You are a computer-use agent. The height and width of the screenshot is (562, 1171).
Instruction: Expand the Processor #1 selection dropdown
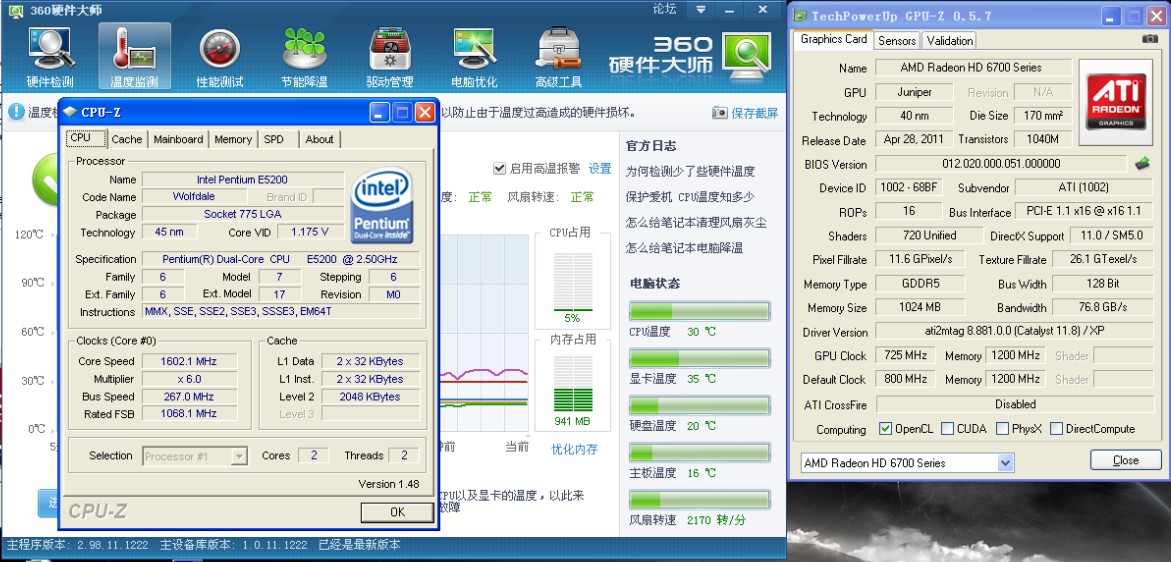tap(239, 456)
